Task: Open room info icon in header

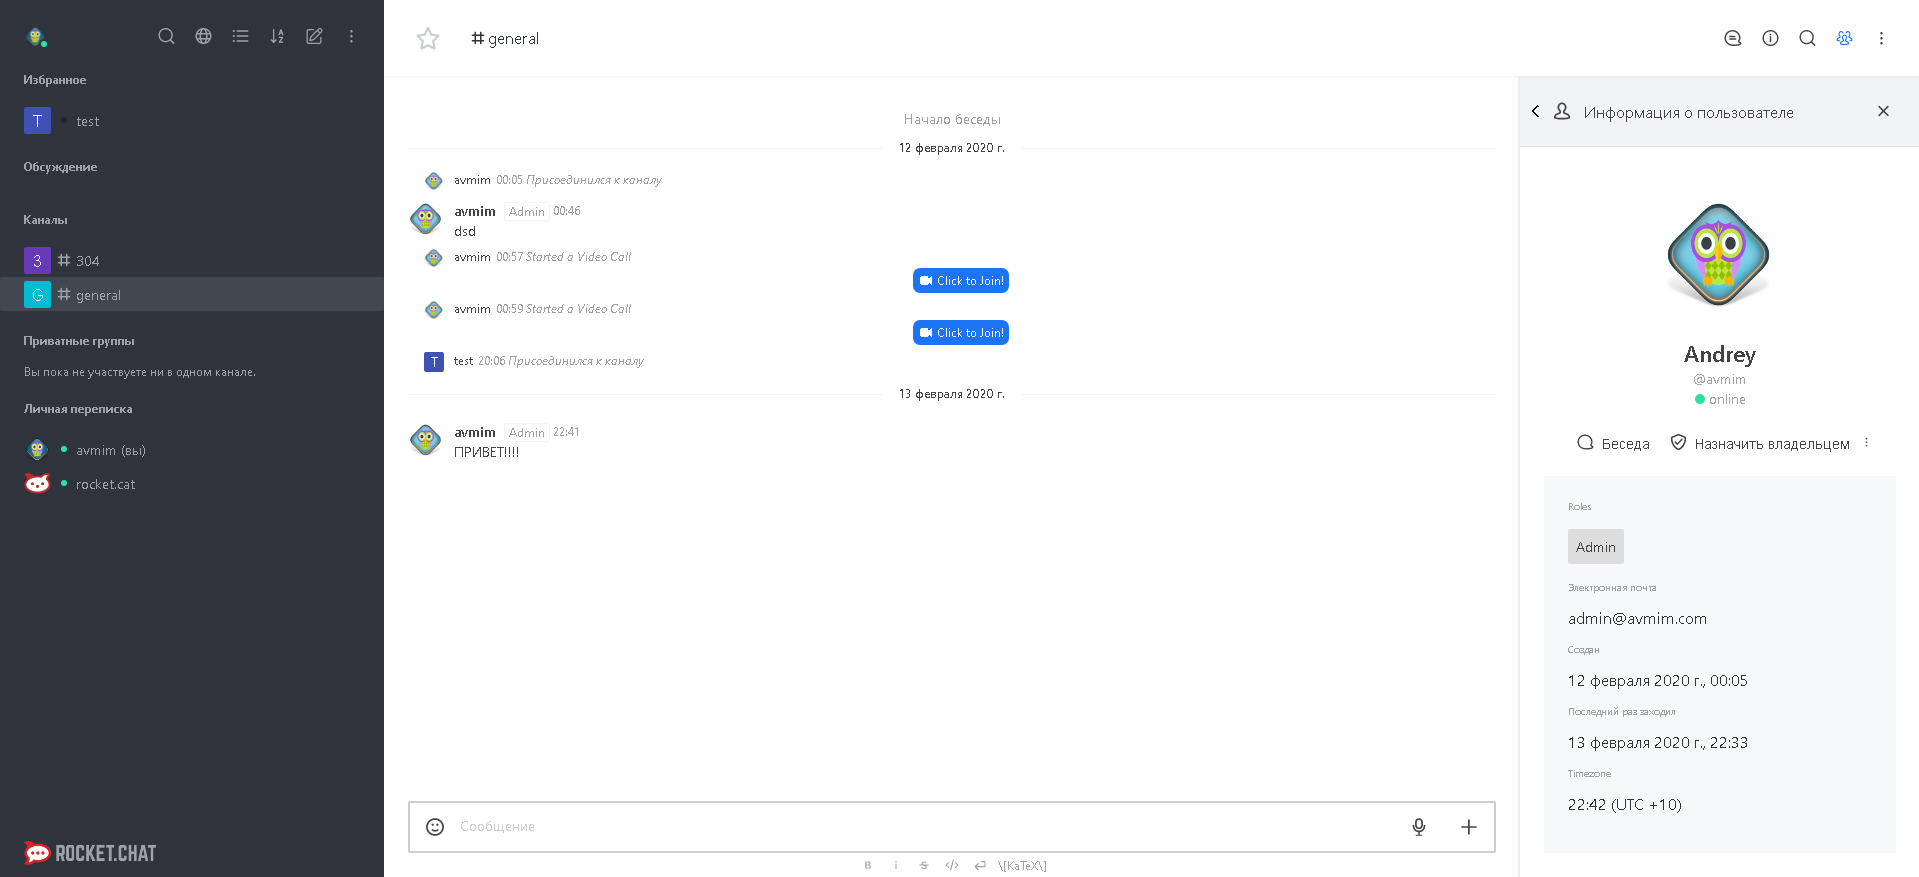Action: click(1770, 38)
